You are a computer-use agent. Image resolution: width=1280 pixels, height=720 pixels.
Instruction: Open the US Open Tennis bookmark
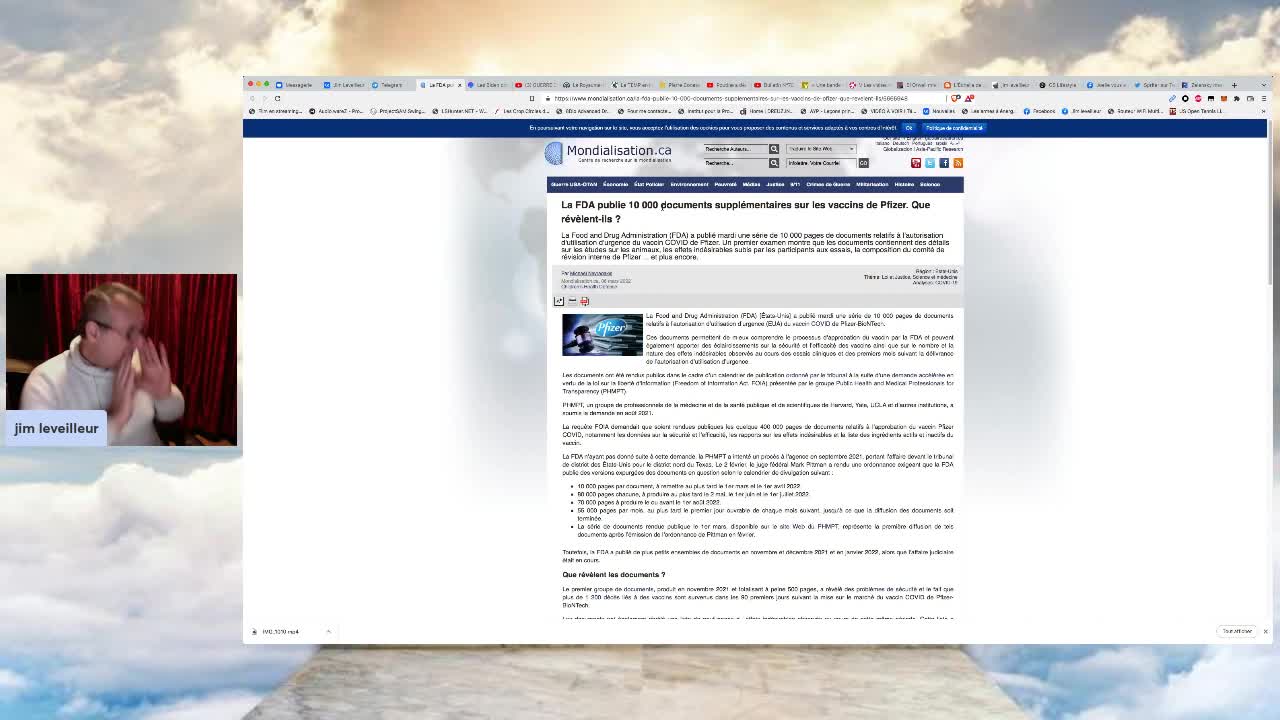point(1196,111)
